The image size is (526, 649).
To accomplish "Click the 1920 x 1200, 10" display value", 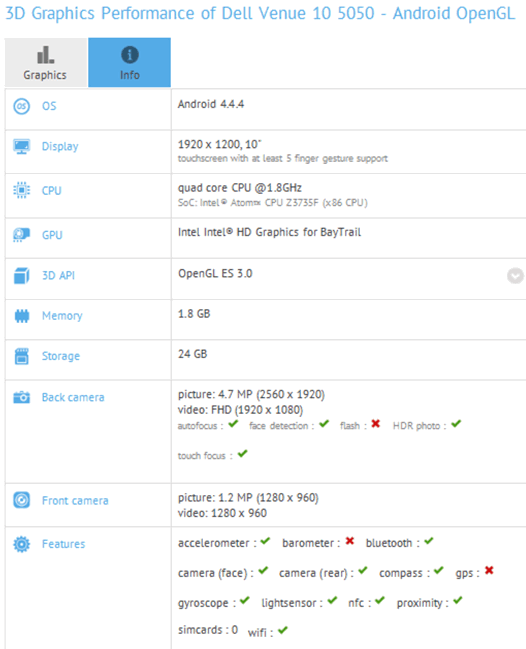I will pyautogui.click(x=220, y=144).
